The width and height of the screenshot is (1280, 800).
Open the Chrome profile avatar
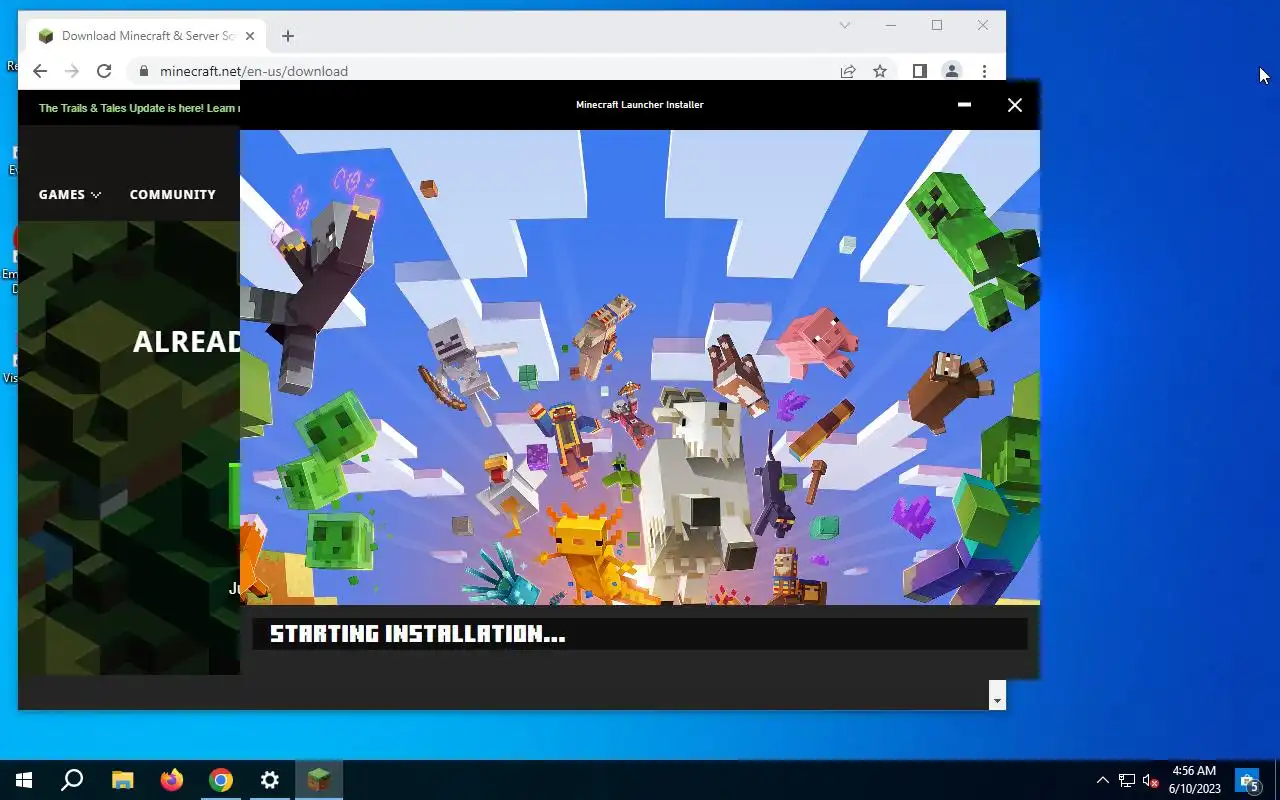pos(952,71)
